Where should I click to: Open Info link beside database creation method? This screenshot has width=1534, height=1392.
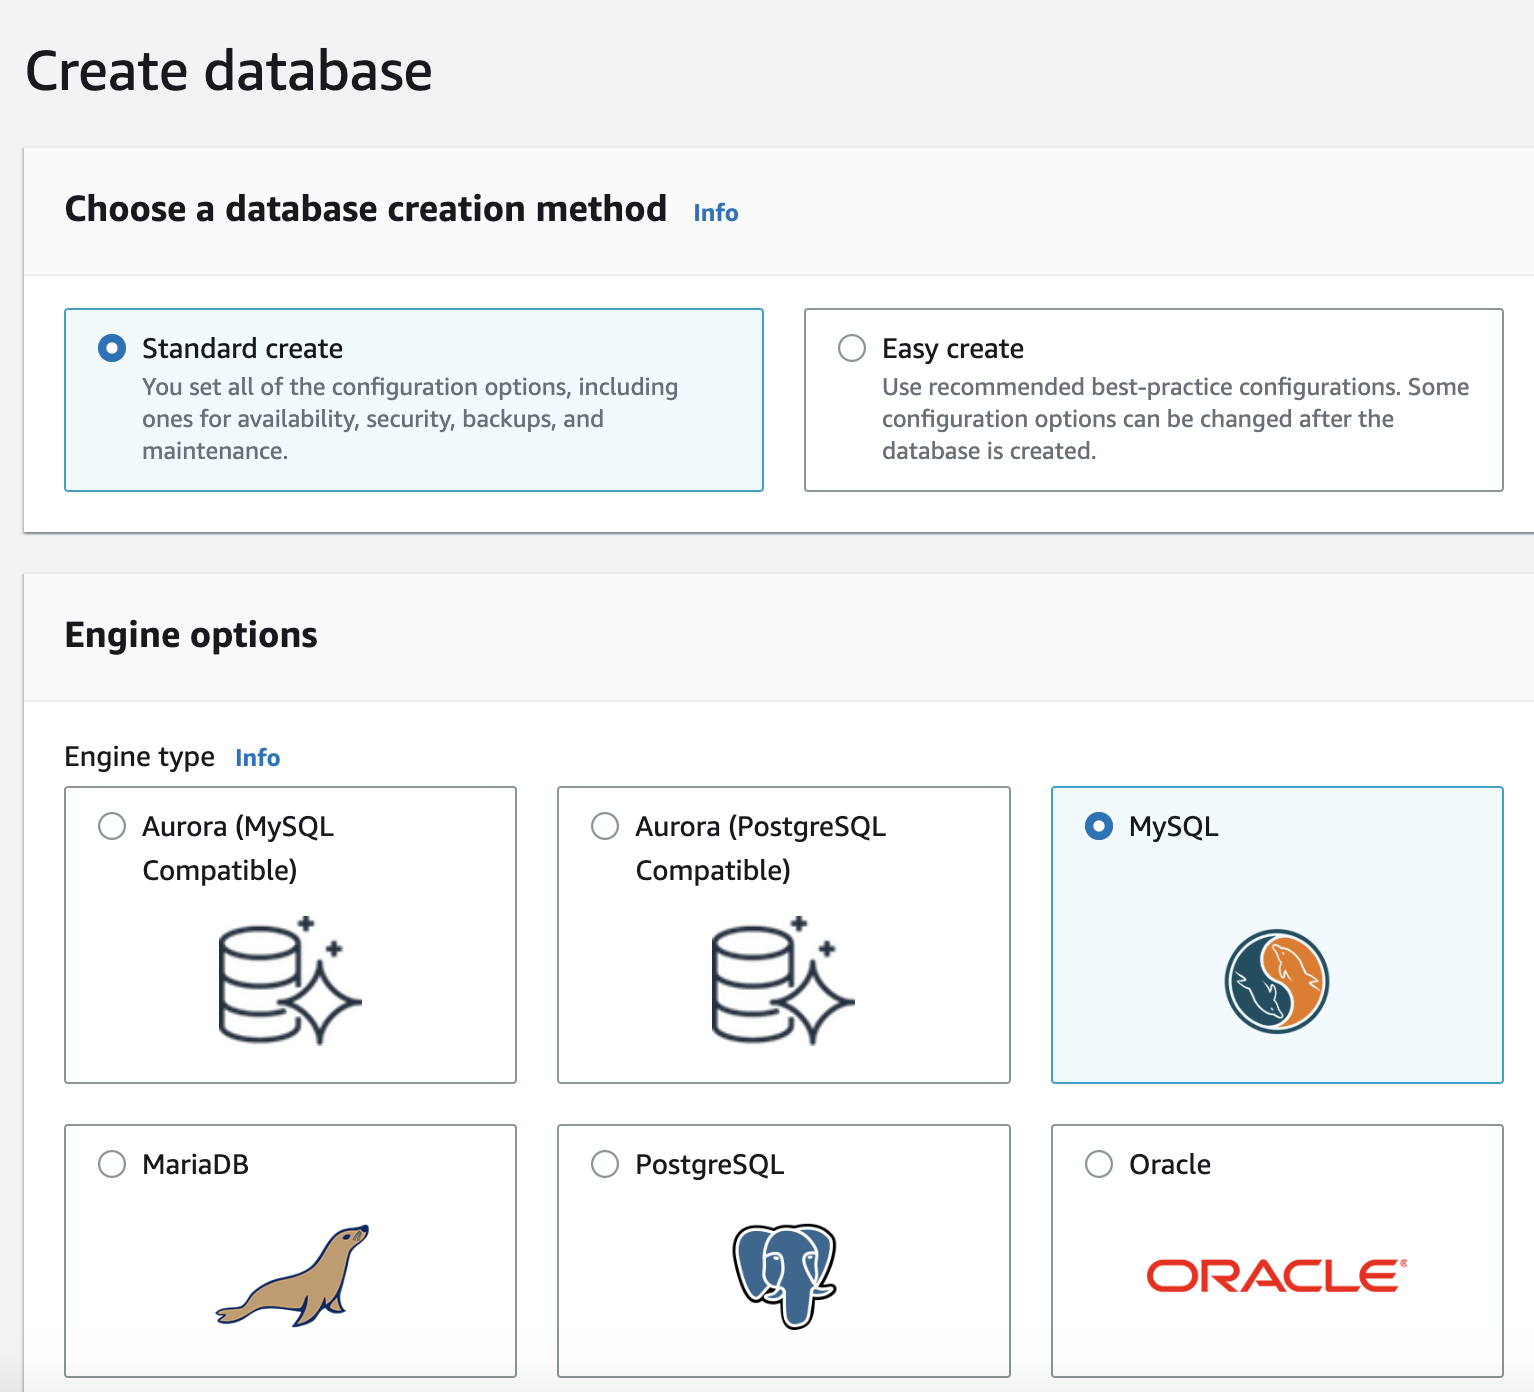[716, 213]
